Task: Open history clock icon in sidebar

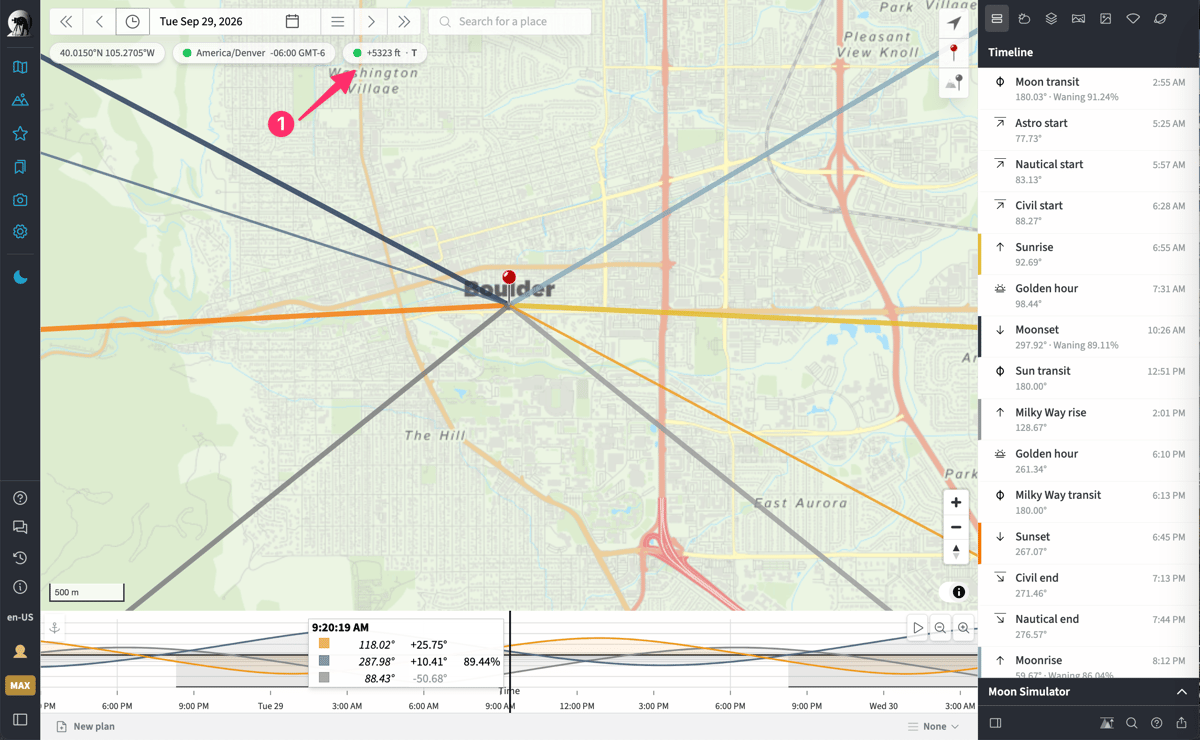Action: [20, 558]
